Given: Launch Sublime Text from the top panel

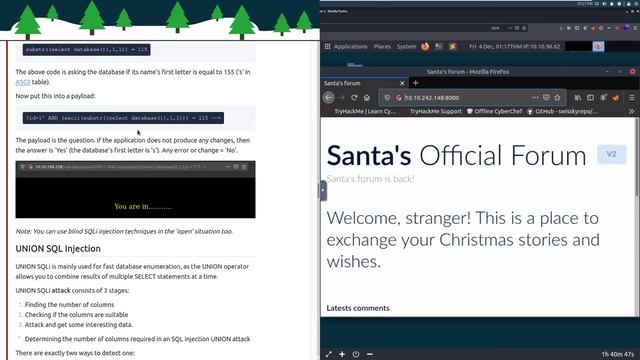Looking at the screenshot, I should coord(452,47).
